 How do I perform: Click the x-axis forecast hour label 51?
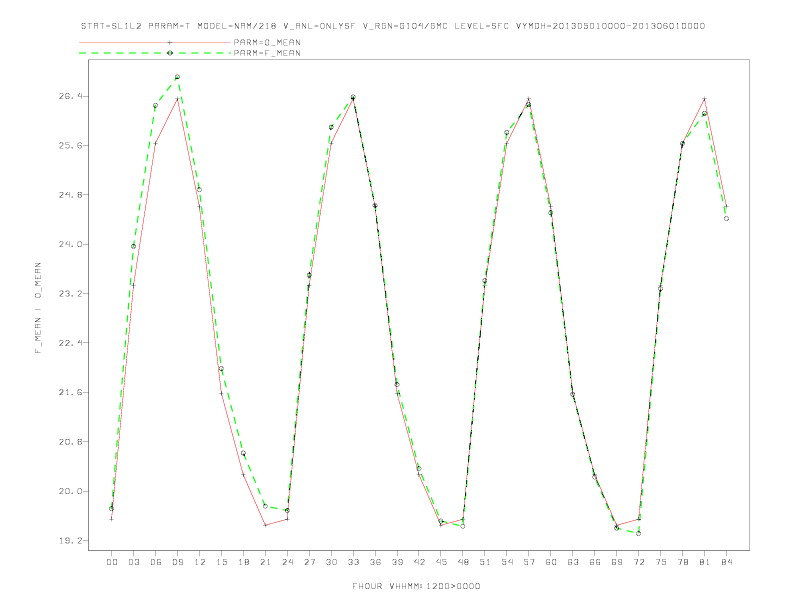485,562
